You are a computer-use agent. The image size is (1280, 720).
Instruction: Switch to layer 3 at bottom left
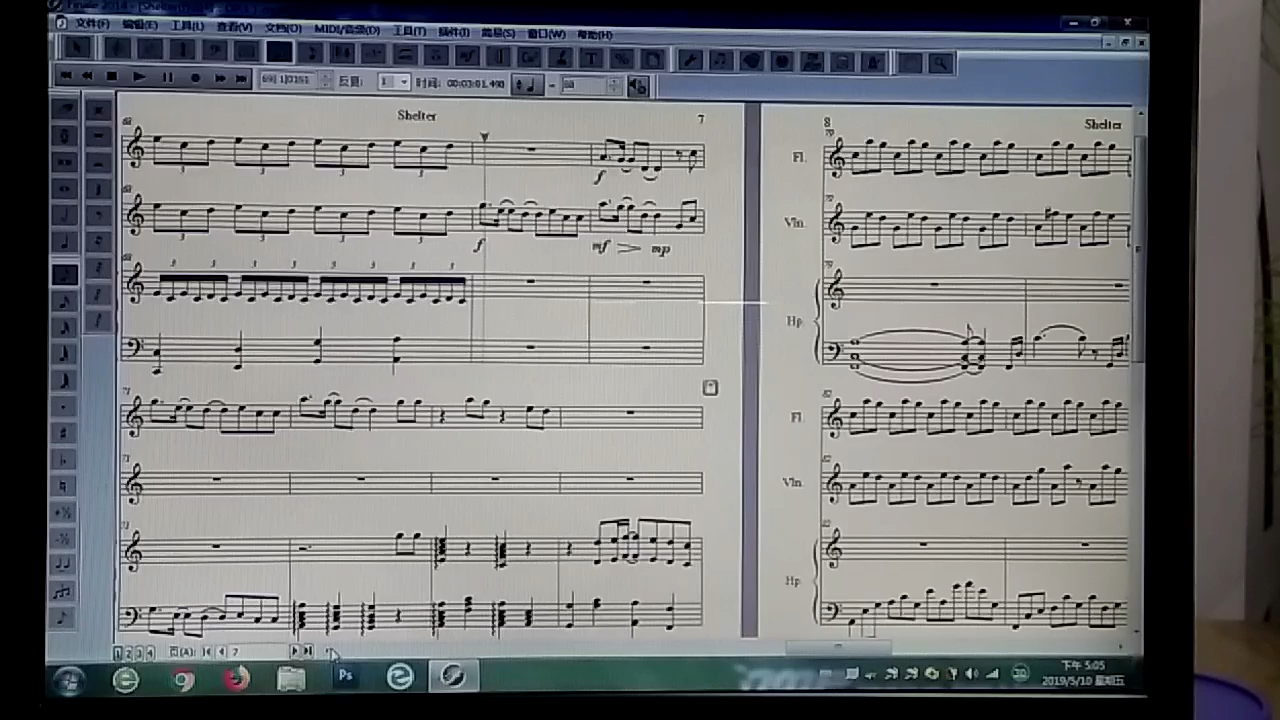click(140, 652)
